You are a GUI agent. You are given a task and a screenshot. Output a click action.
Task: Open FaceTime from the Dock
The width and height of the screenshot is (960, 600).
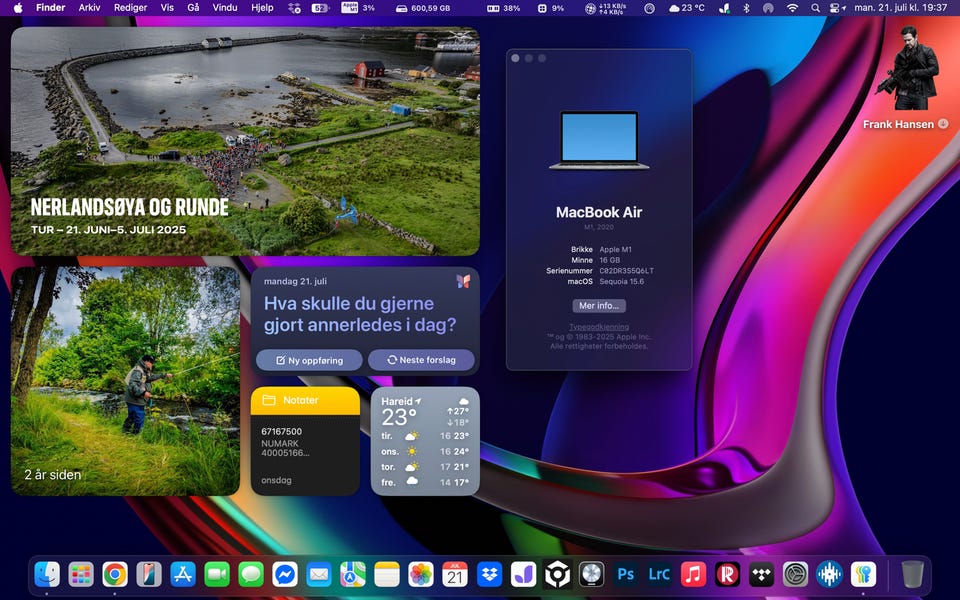tap(217, 574)
